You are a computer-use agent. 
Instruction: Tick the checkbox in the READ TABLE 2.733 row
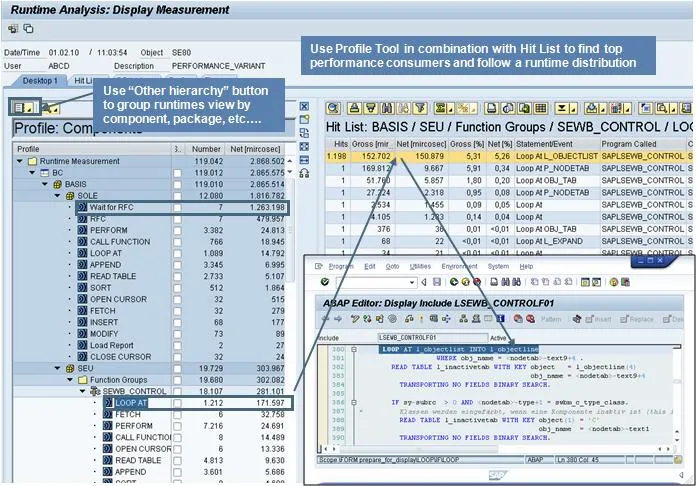[177, 277]
